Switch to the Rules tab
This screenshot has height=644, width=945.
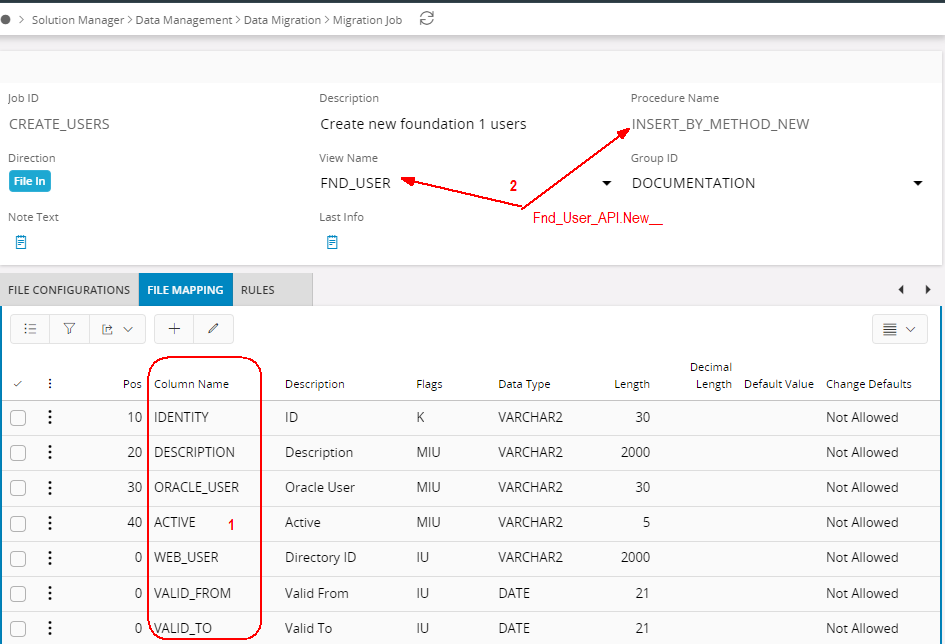[x=258, y=290]
